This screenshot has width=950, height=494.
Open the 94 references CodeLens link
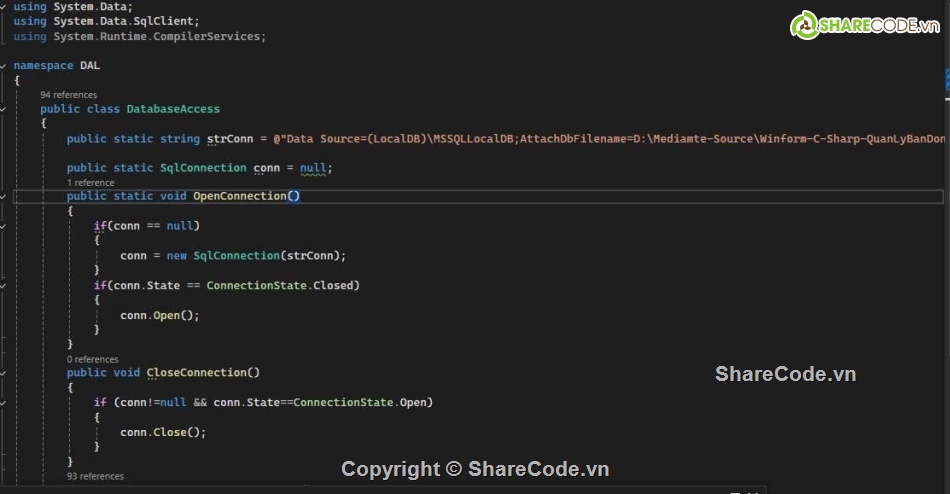[68, 95]
